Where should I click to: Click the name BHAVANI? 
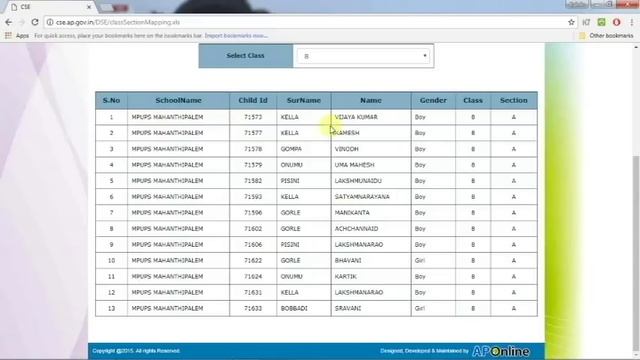click(x=348, y=260)
